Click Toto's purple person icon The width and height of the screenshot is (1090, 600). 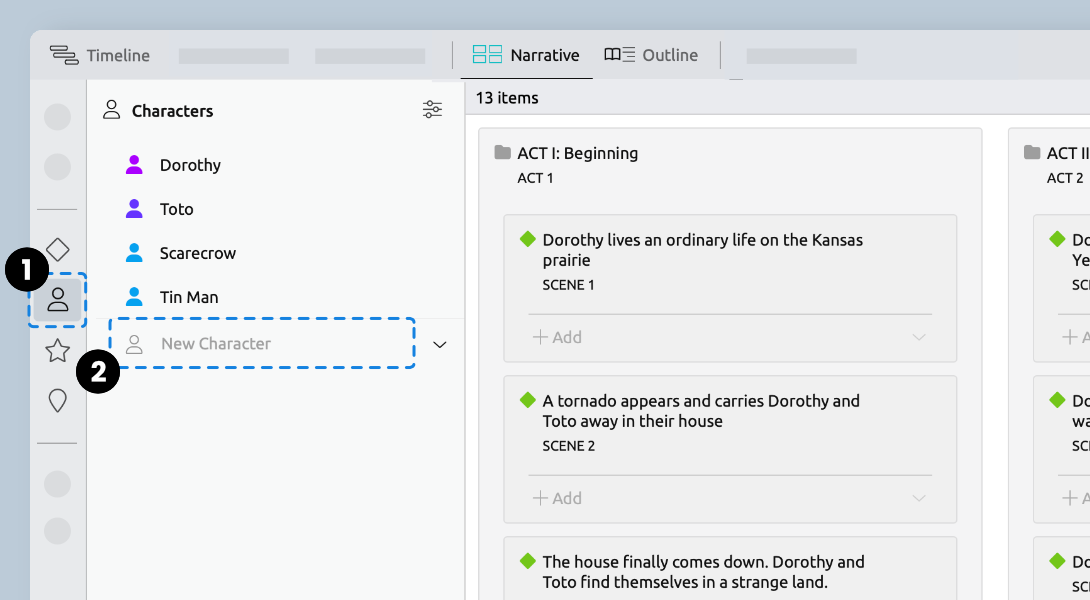pyautogui.click(x=134, y=209)
